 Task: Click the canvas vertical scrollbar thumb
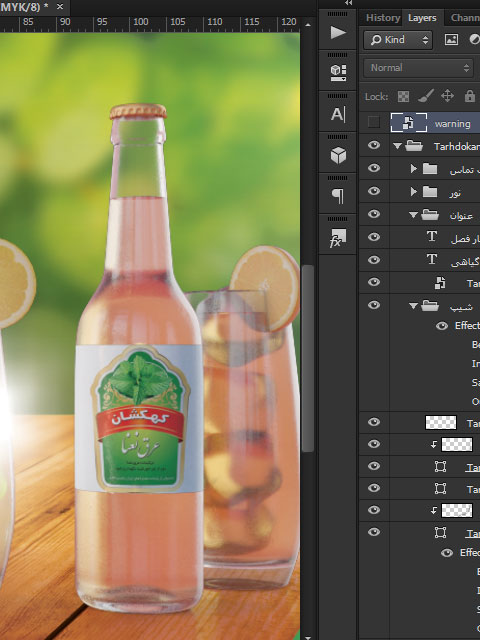[x=308, y=358]
